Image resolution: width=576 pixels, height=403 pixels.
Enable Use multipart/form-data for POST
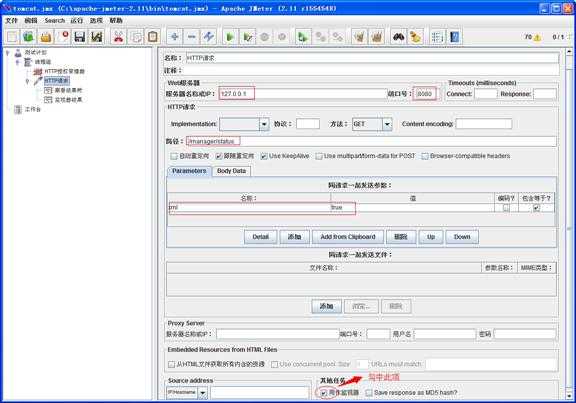pos(319,156)
